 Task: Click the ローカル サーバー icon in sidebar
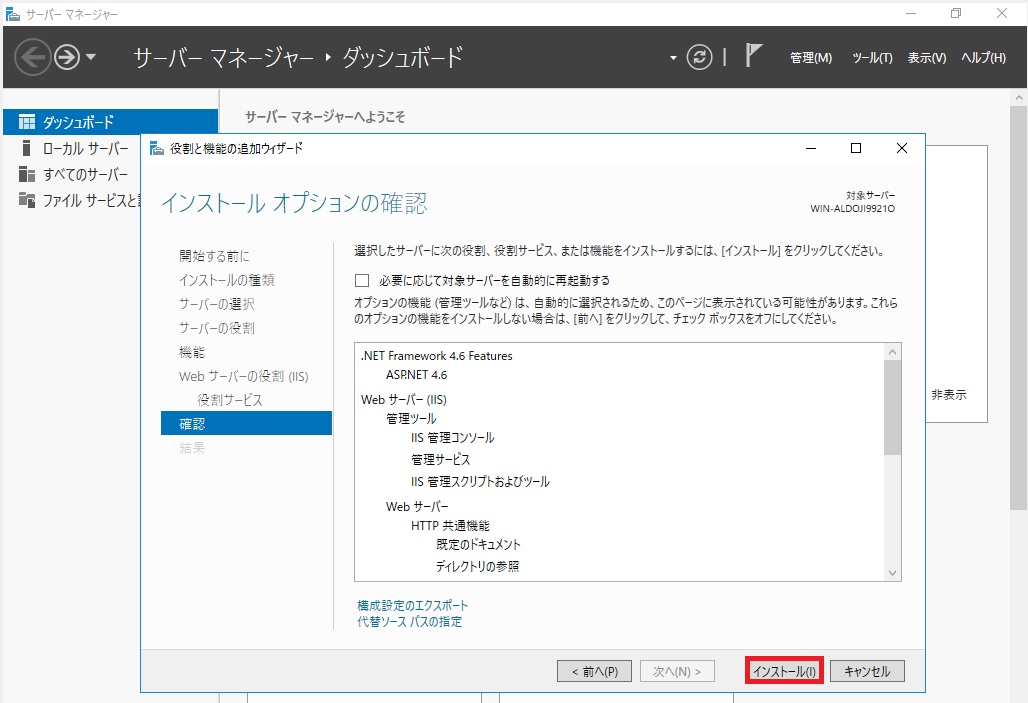tap(26, 148)
